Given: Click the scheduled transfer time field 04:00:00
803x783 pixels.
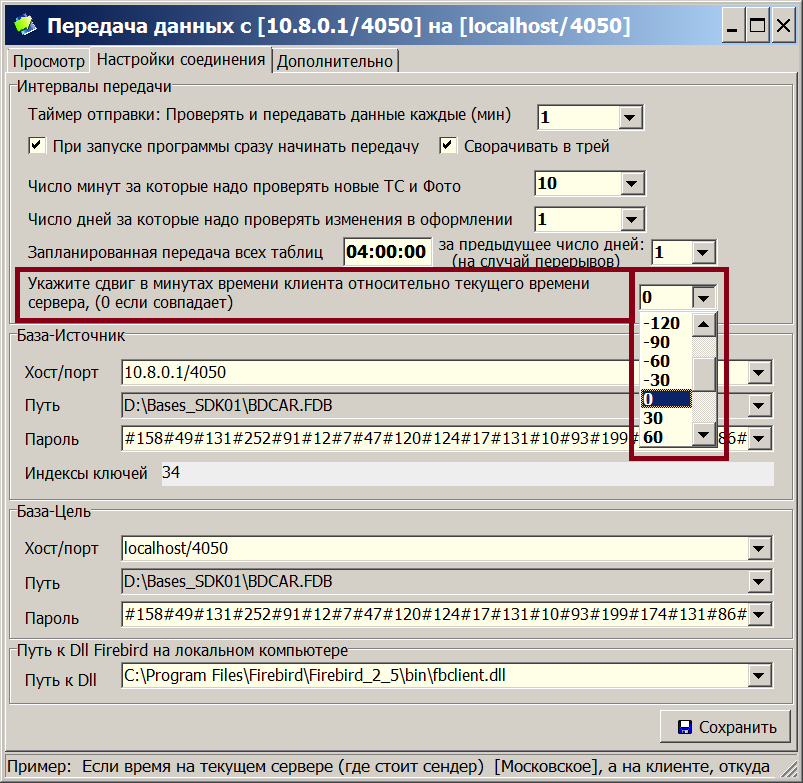Looking at the screenshot, I should 387,252.
